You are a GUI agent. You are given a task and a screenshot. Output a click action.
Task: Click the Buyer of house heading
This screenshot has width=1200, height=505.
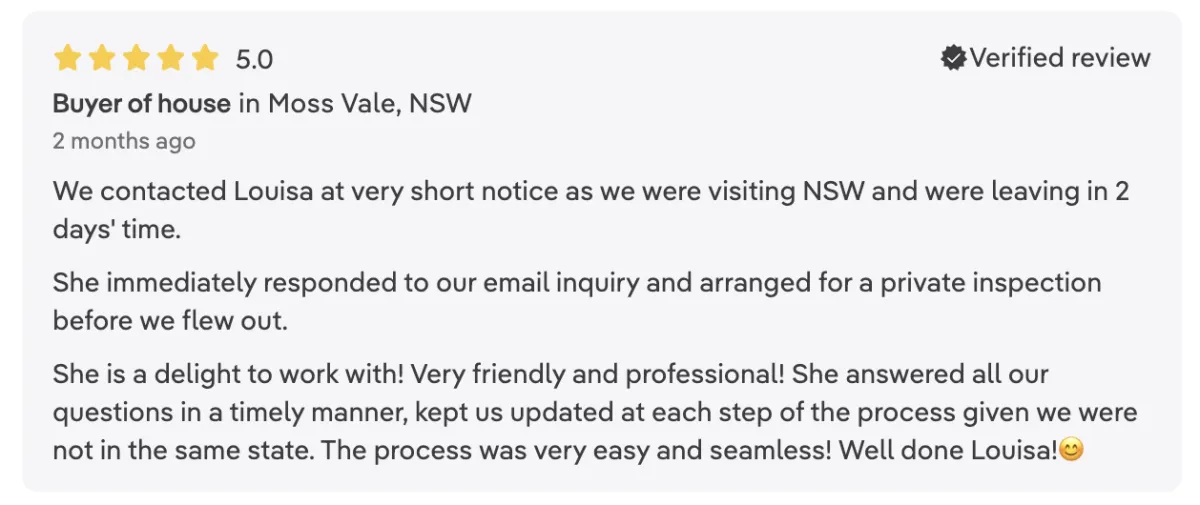142,103
